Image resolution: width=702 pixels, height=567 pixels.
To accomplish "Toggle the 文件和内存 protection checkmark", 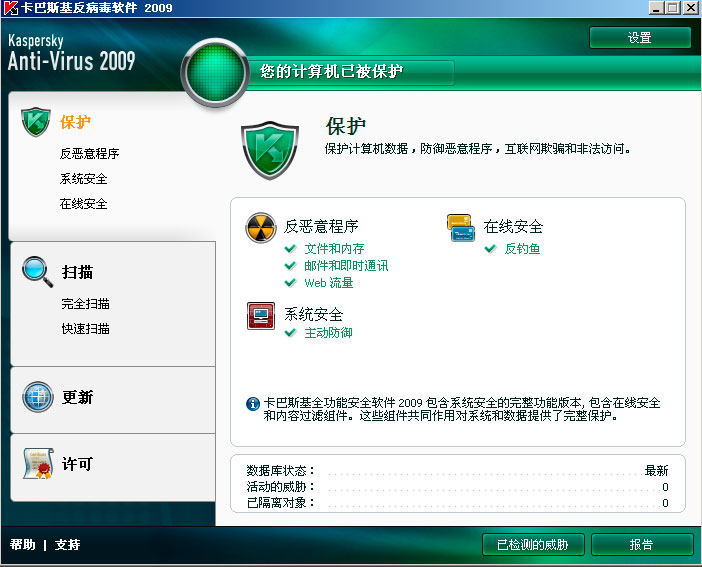I will (x=291, y=249).
